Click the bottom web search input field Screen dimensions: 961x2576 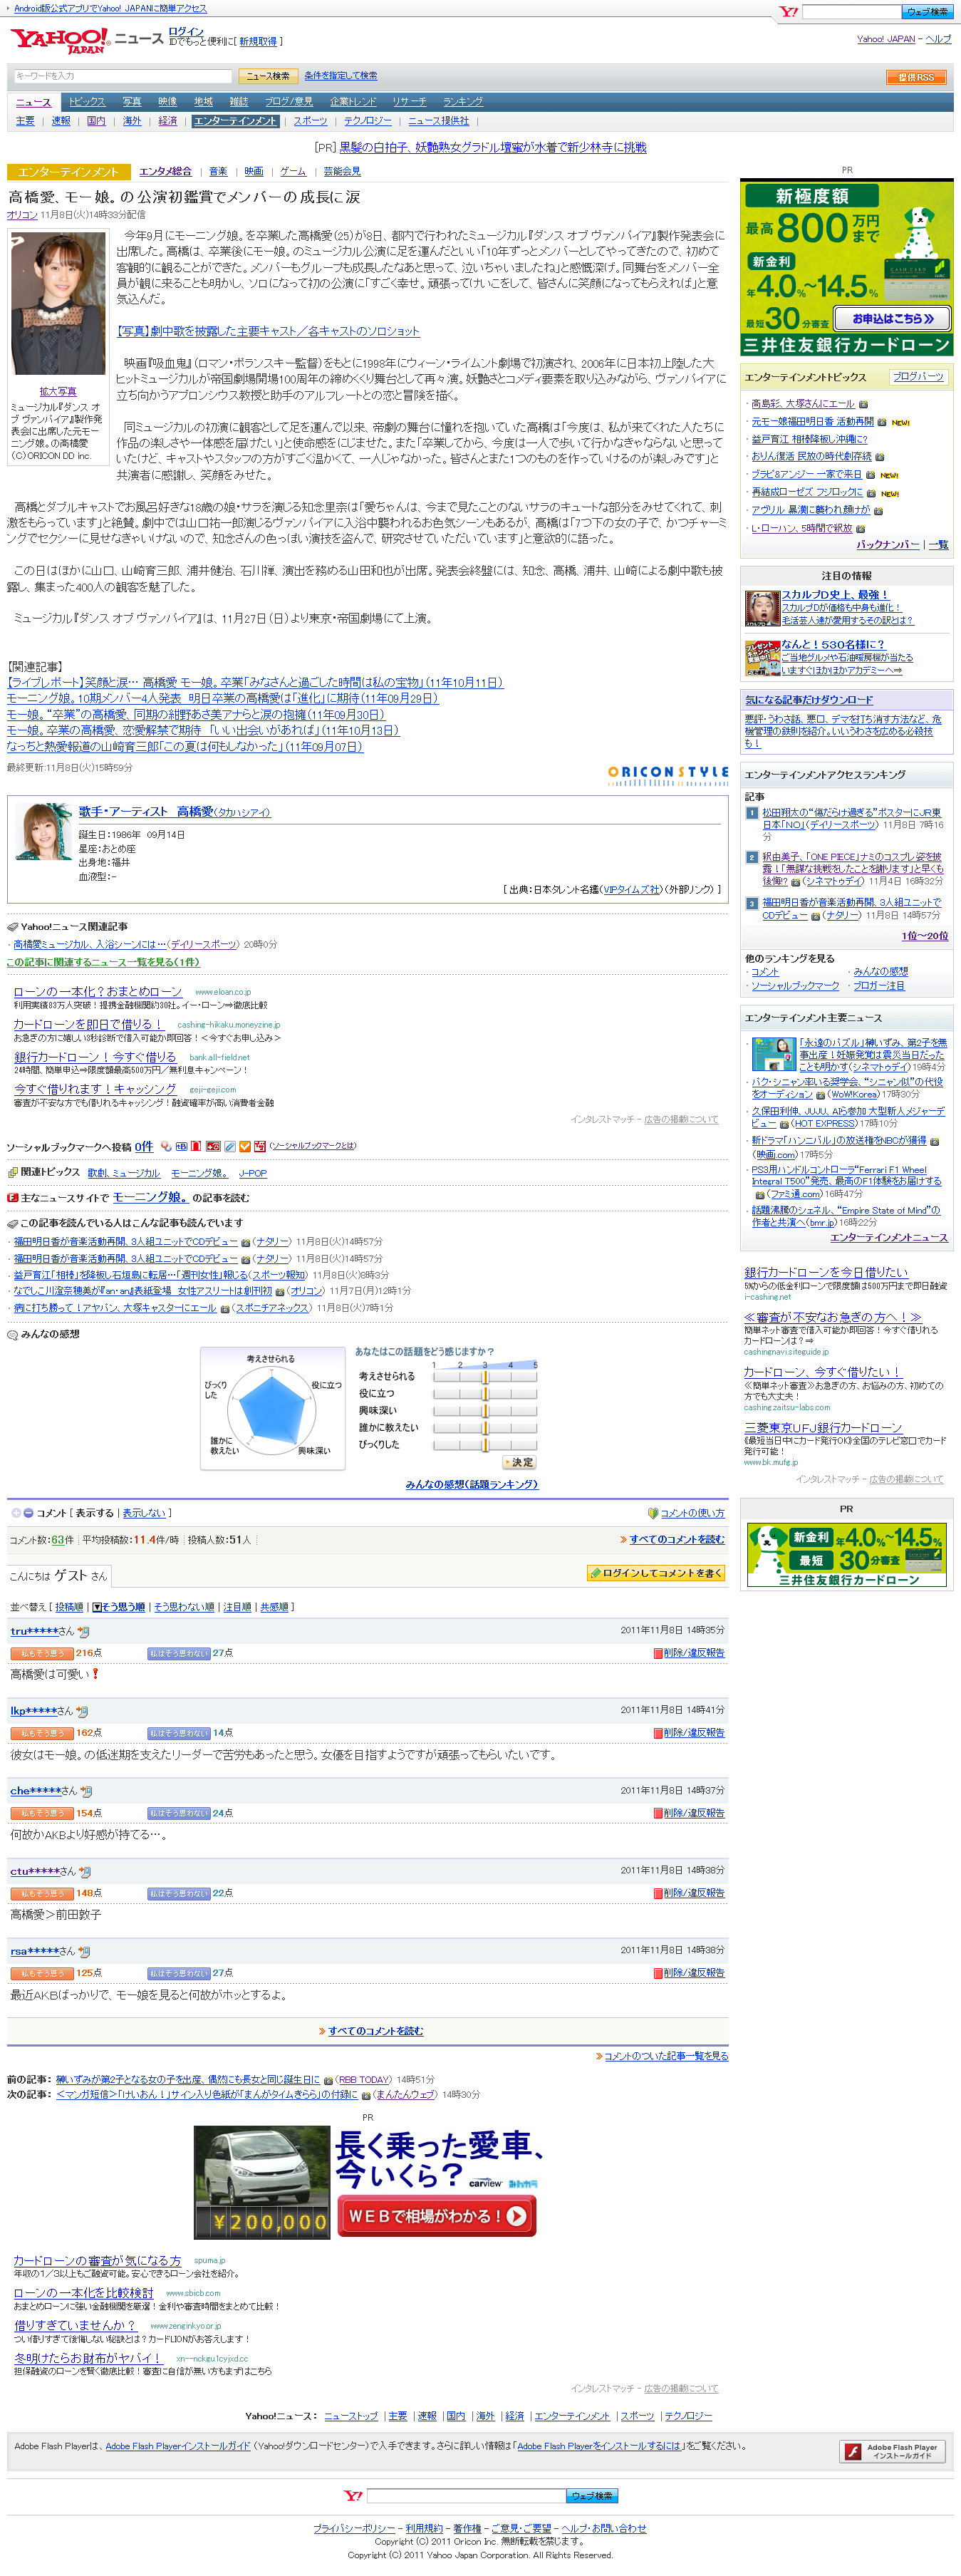pos(466,2496)
